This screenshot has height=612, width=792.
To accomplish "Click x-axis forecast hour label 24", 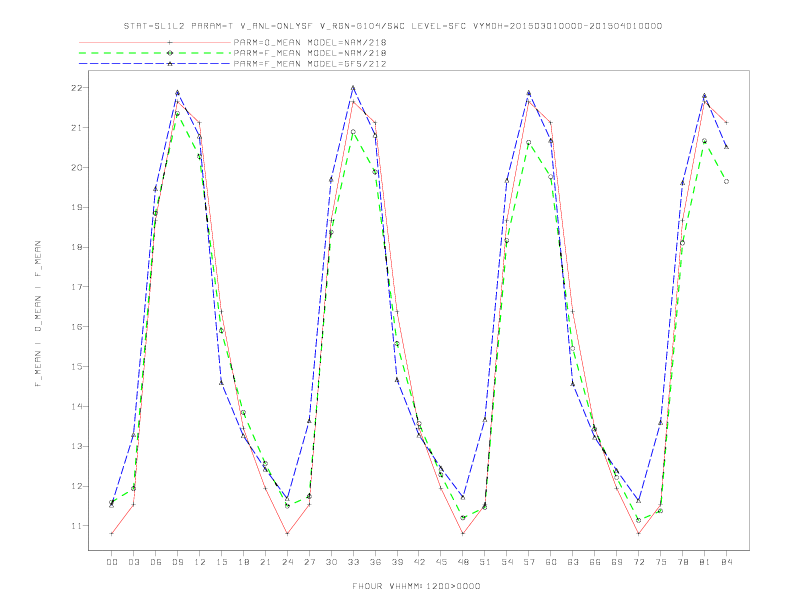I will point(287,562).
